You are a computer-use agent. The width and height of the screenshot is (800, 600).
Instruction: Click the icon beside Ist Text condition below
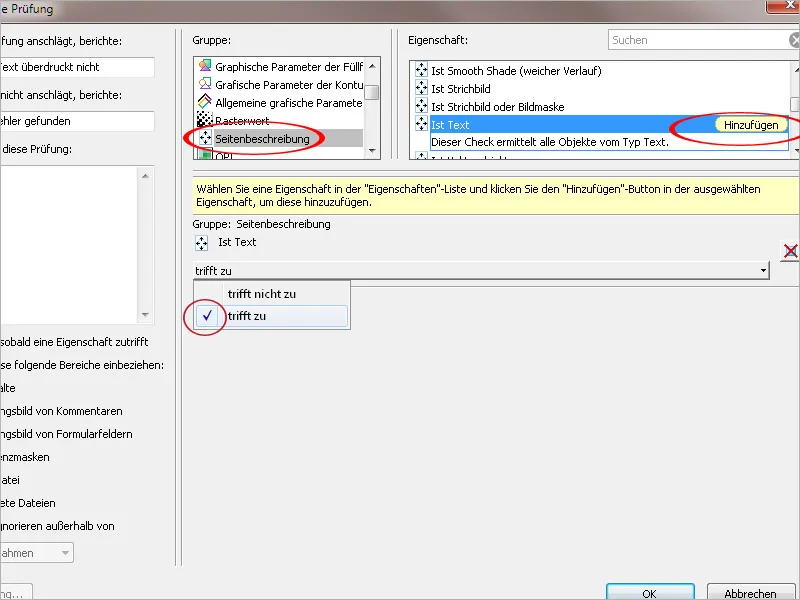coord(202,243)
